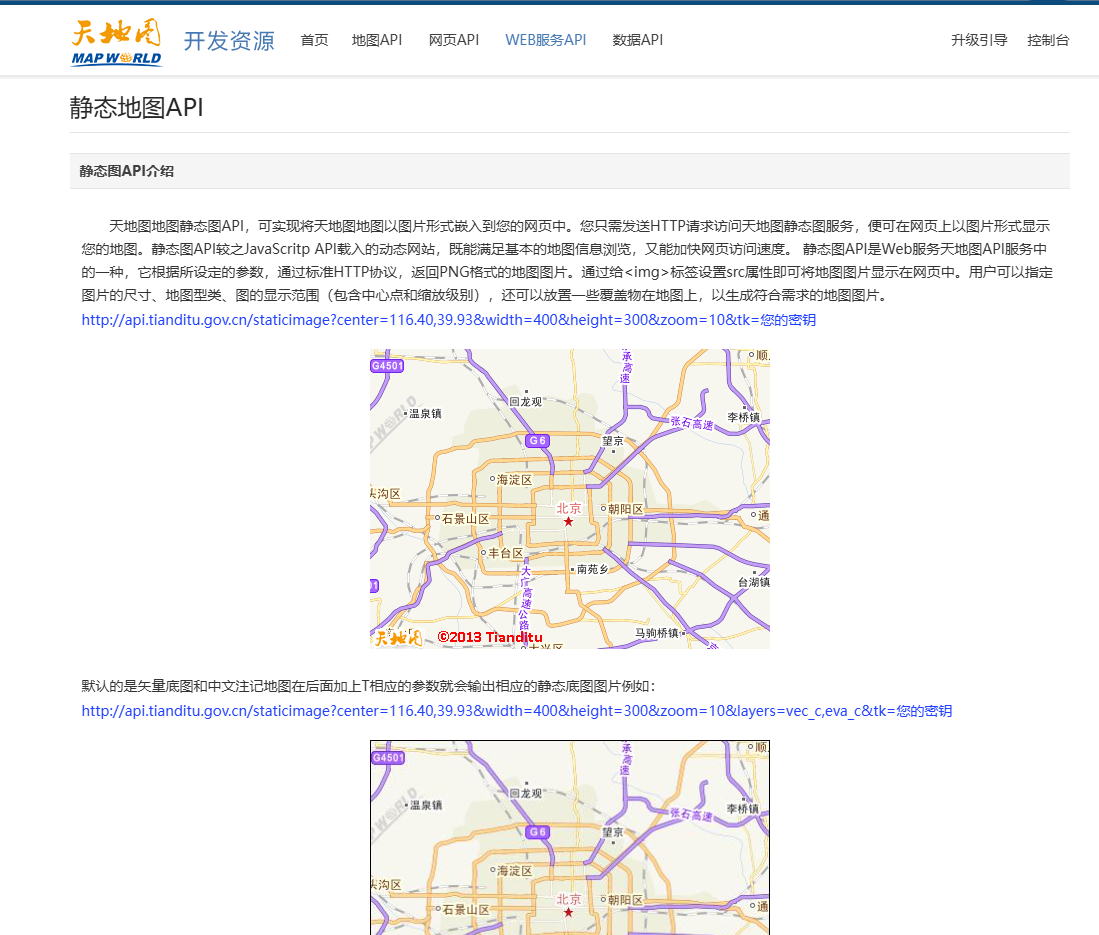Click the 张石高速 label on first map
The height and width of the screenshot is (935, 1099).
click(692, 423)
